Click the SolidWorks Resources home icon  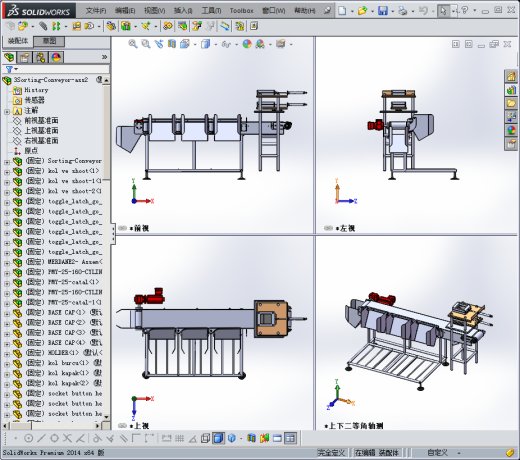tap(511, 77)
